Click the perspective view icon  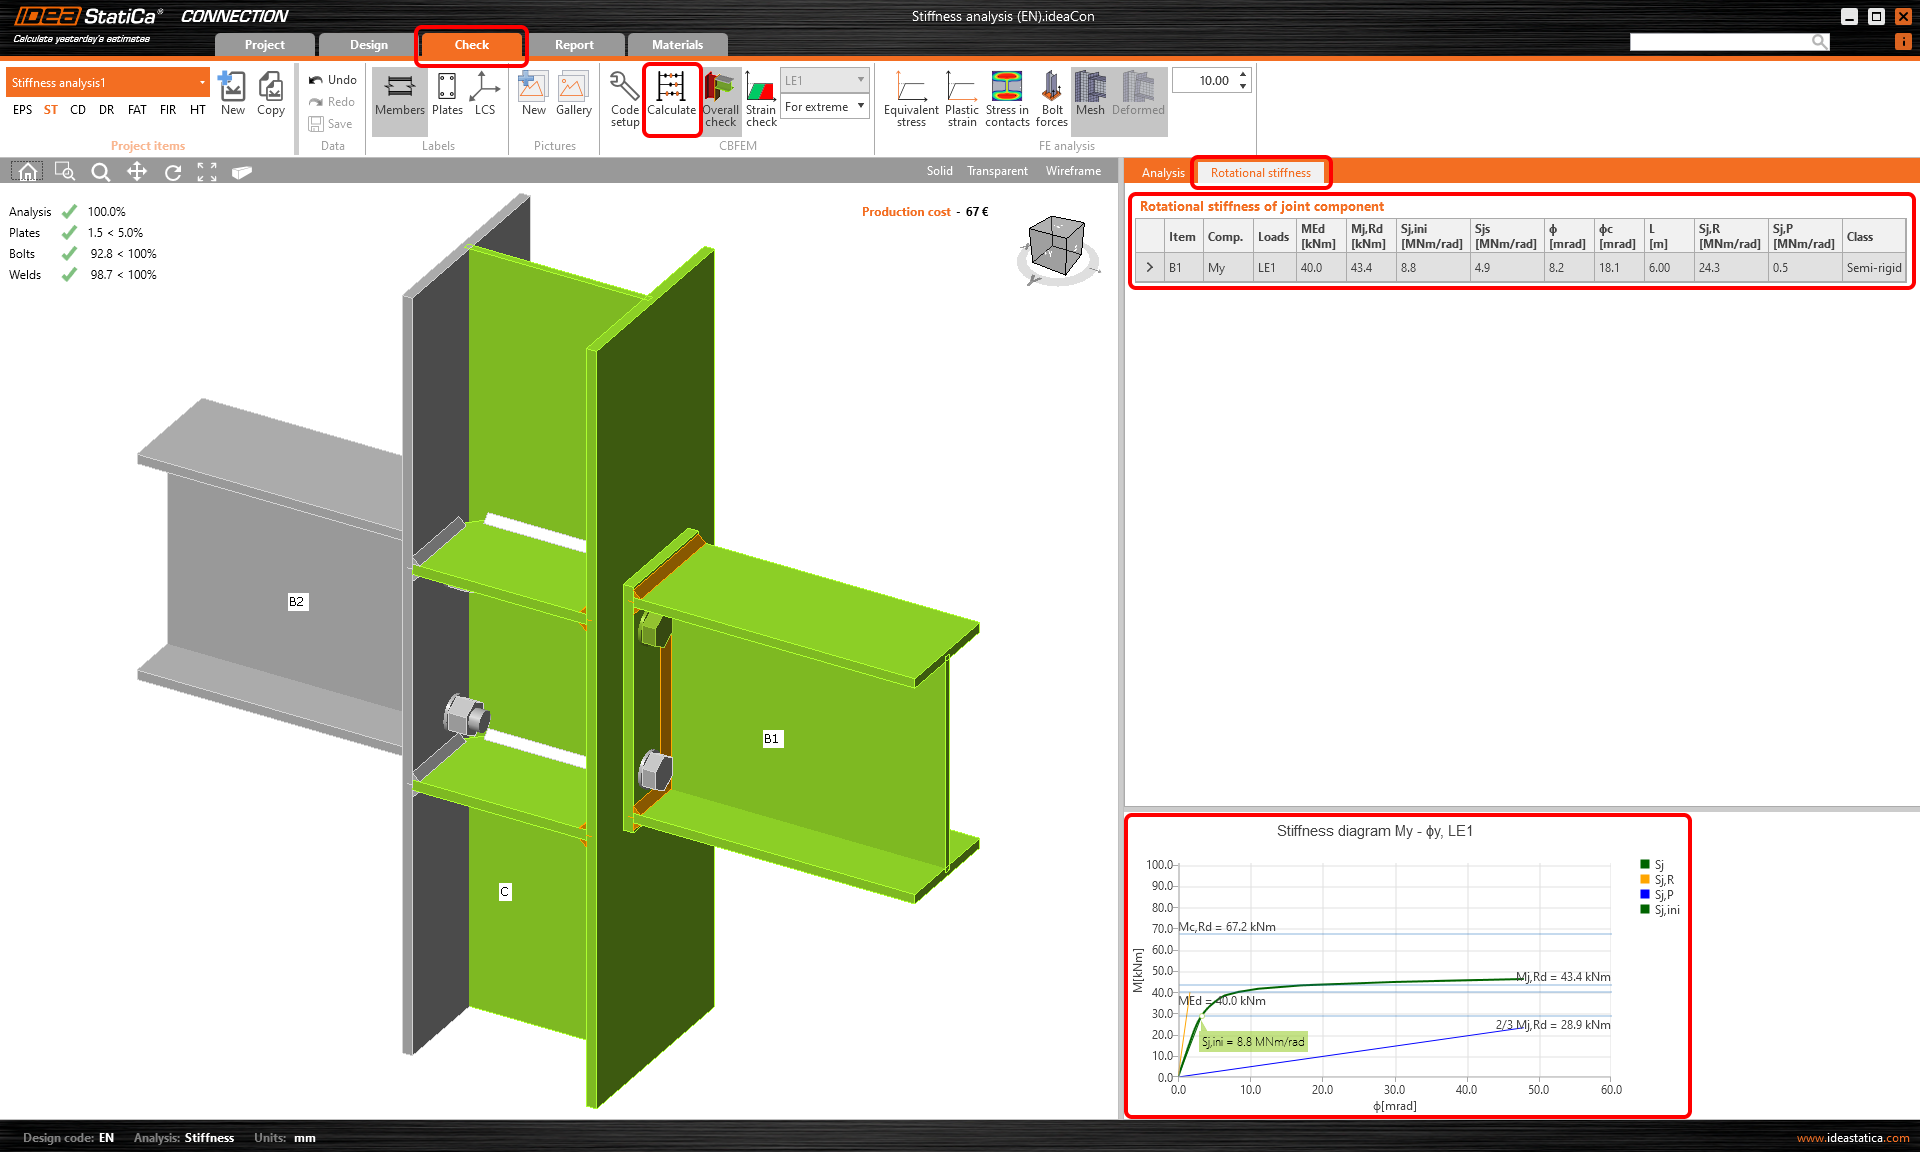(x=241, y=172)
